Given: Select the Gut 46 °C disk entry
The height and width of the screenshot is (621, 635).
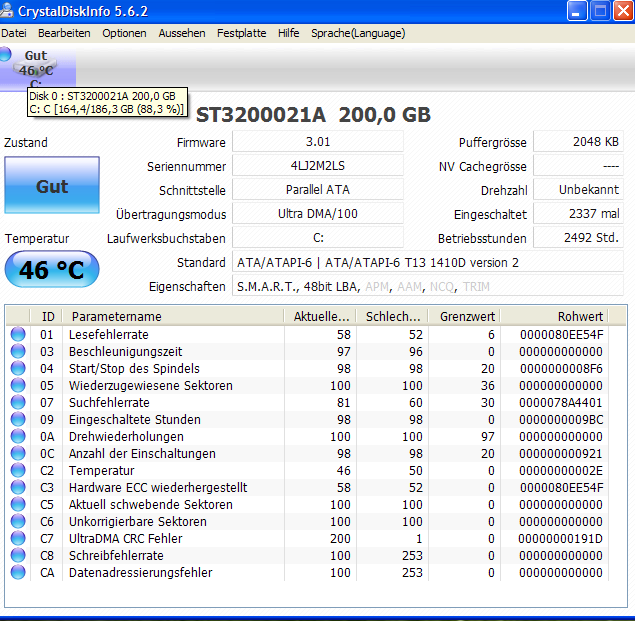Looking at the screenshot, I should click(38, 68).
